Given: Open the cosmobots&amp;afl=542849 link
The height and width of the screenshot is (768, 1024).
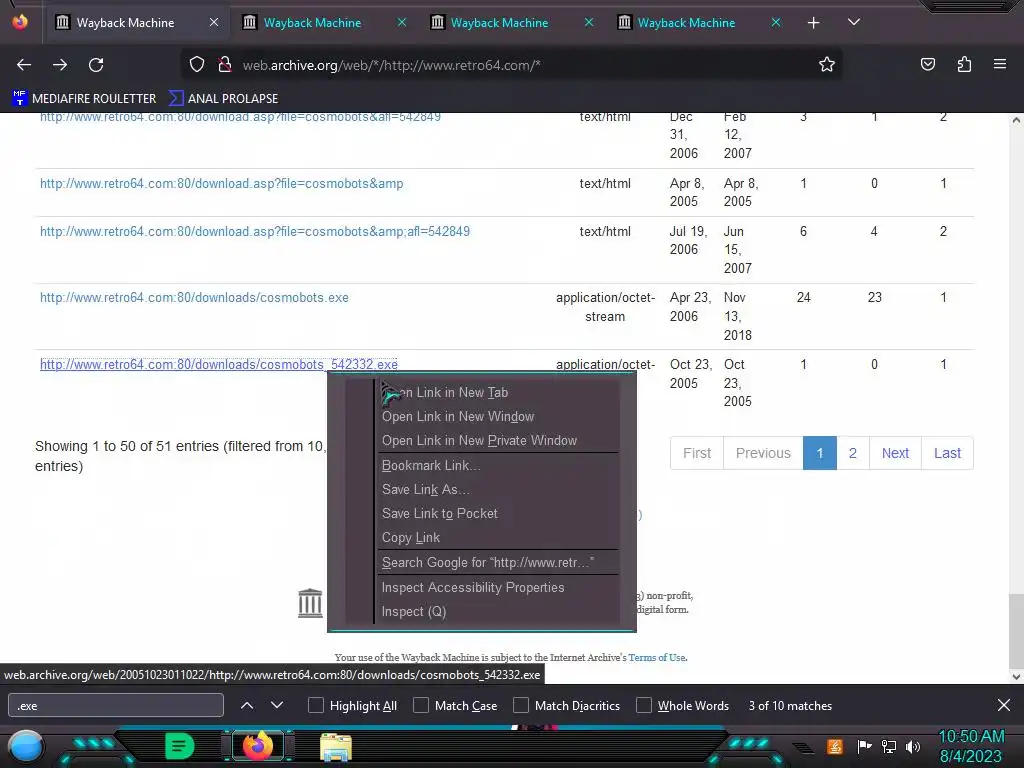Looking at the screenshot, I should tap(255, 231).
